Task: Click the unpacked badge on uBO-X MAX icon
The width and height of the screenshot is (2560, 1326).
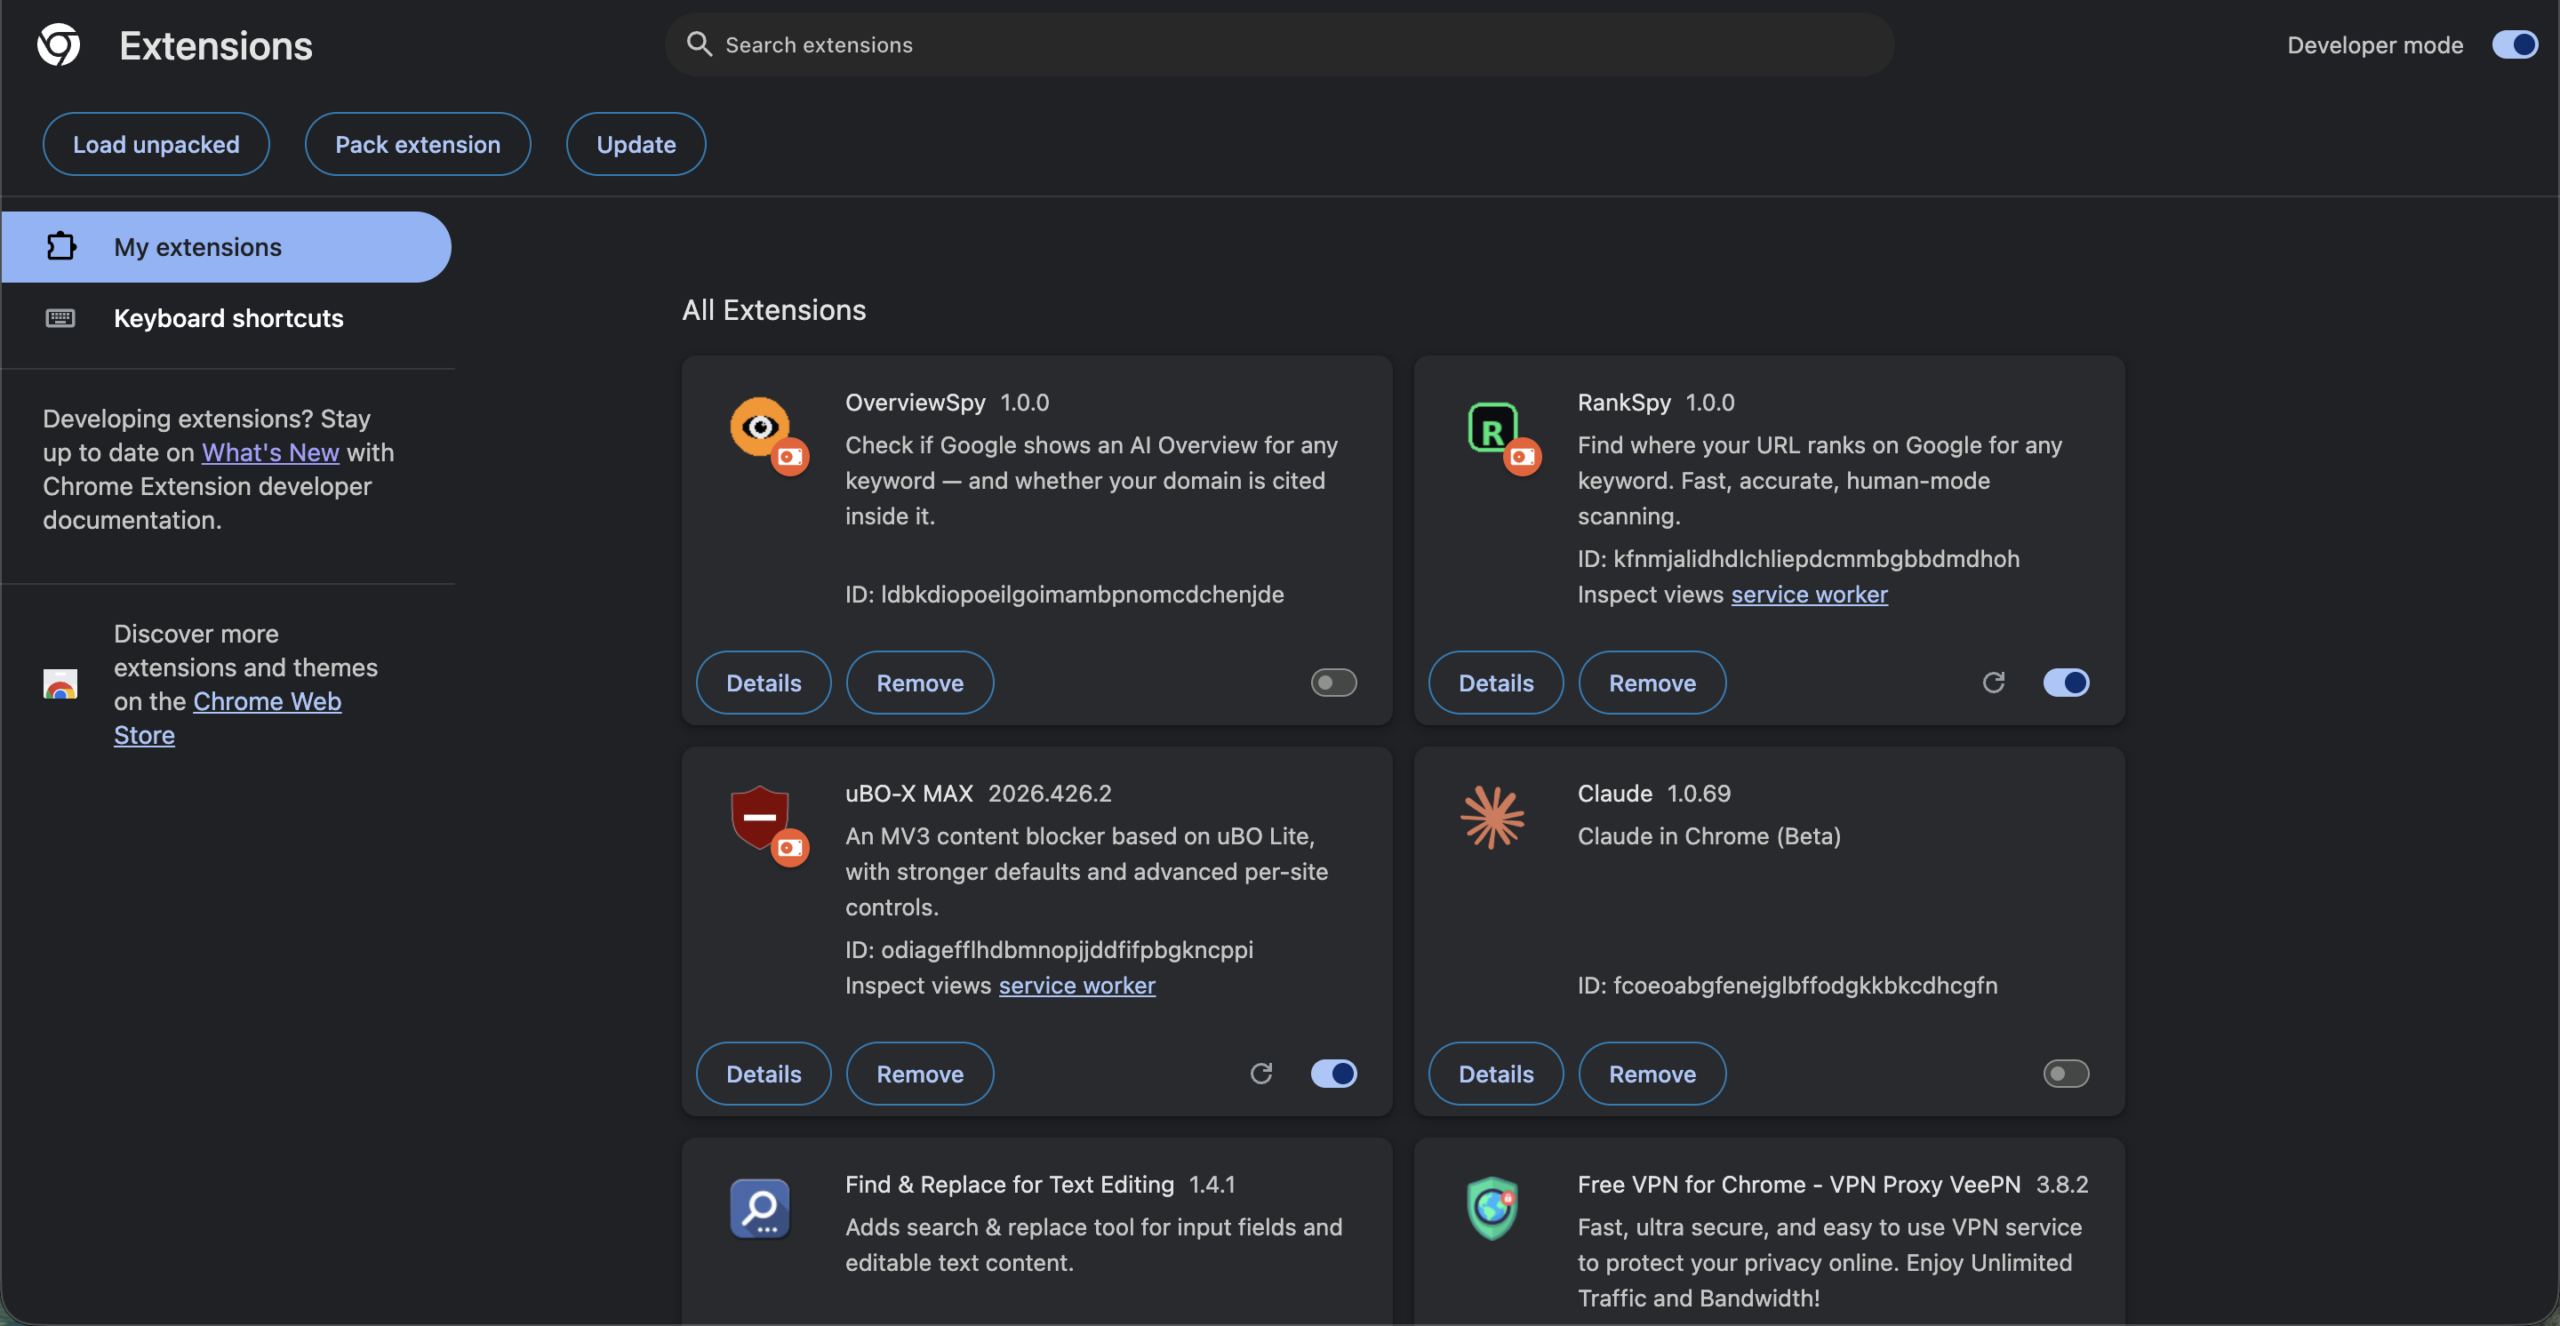Action: click(790, 848)
